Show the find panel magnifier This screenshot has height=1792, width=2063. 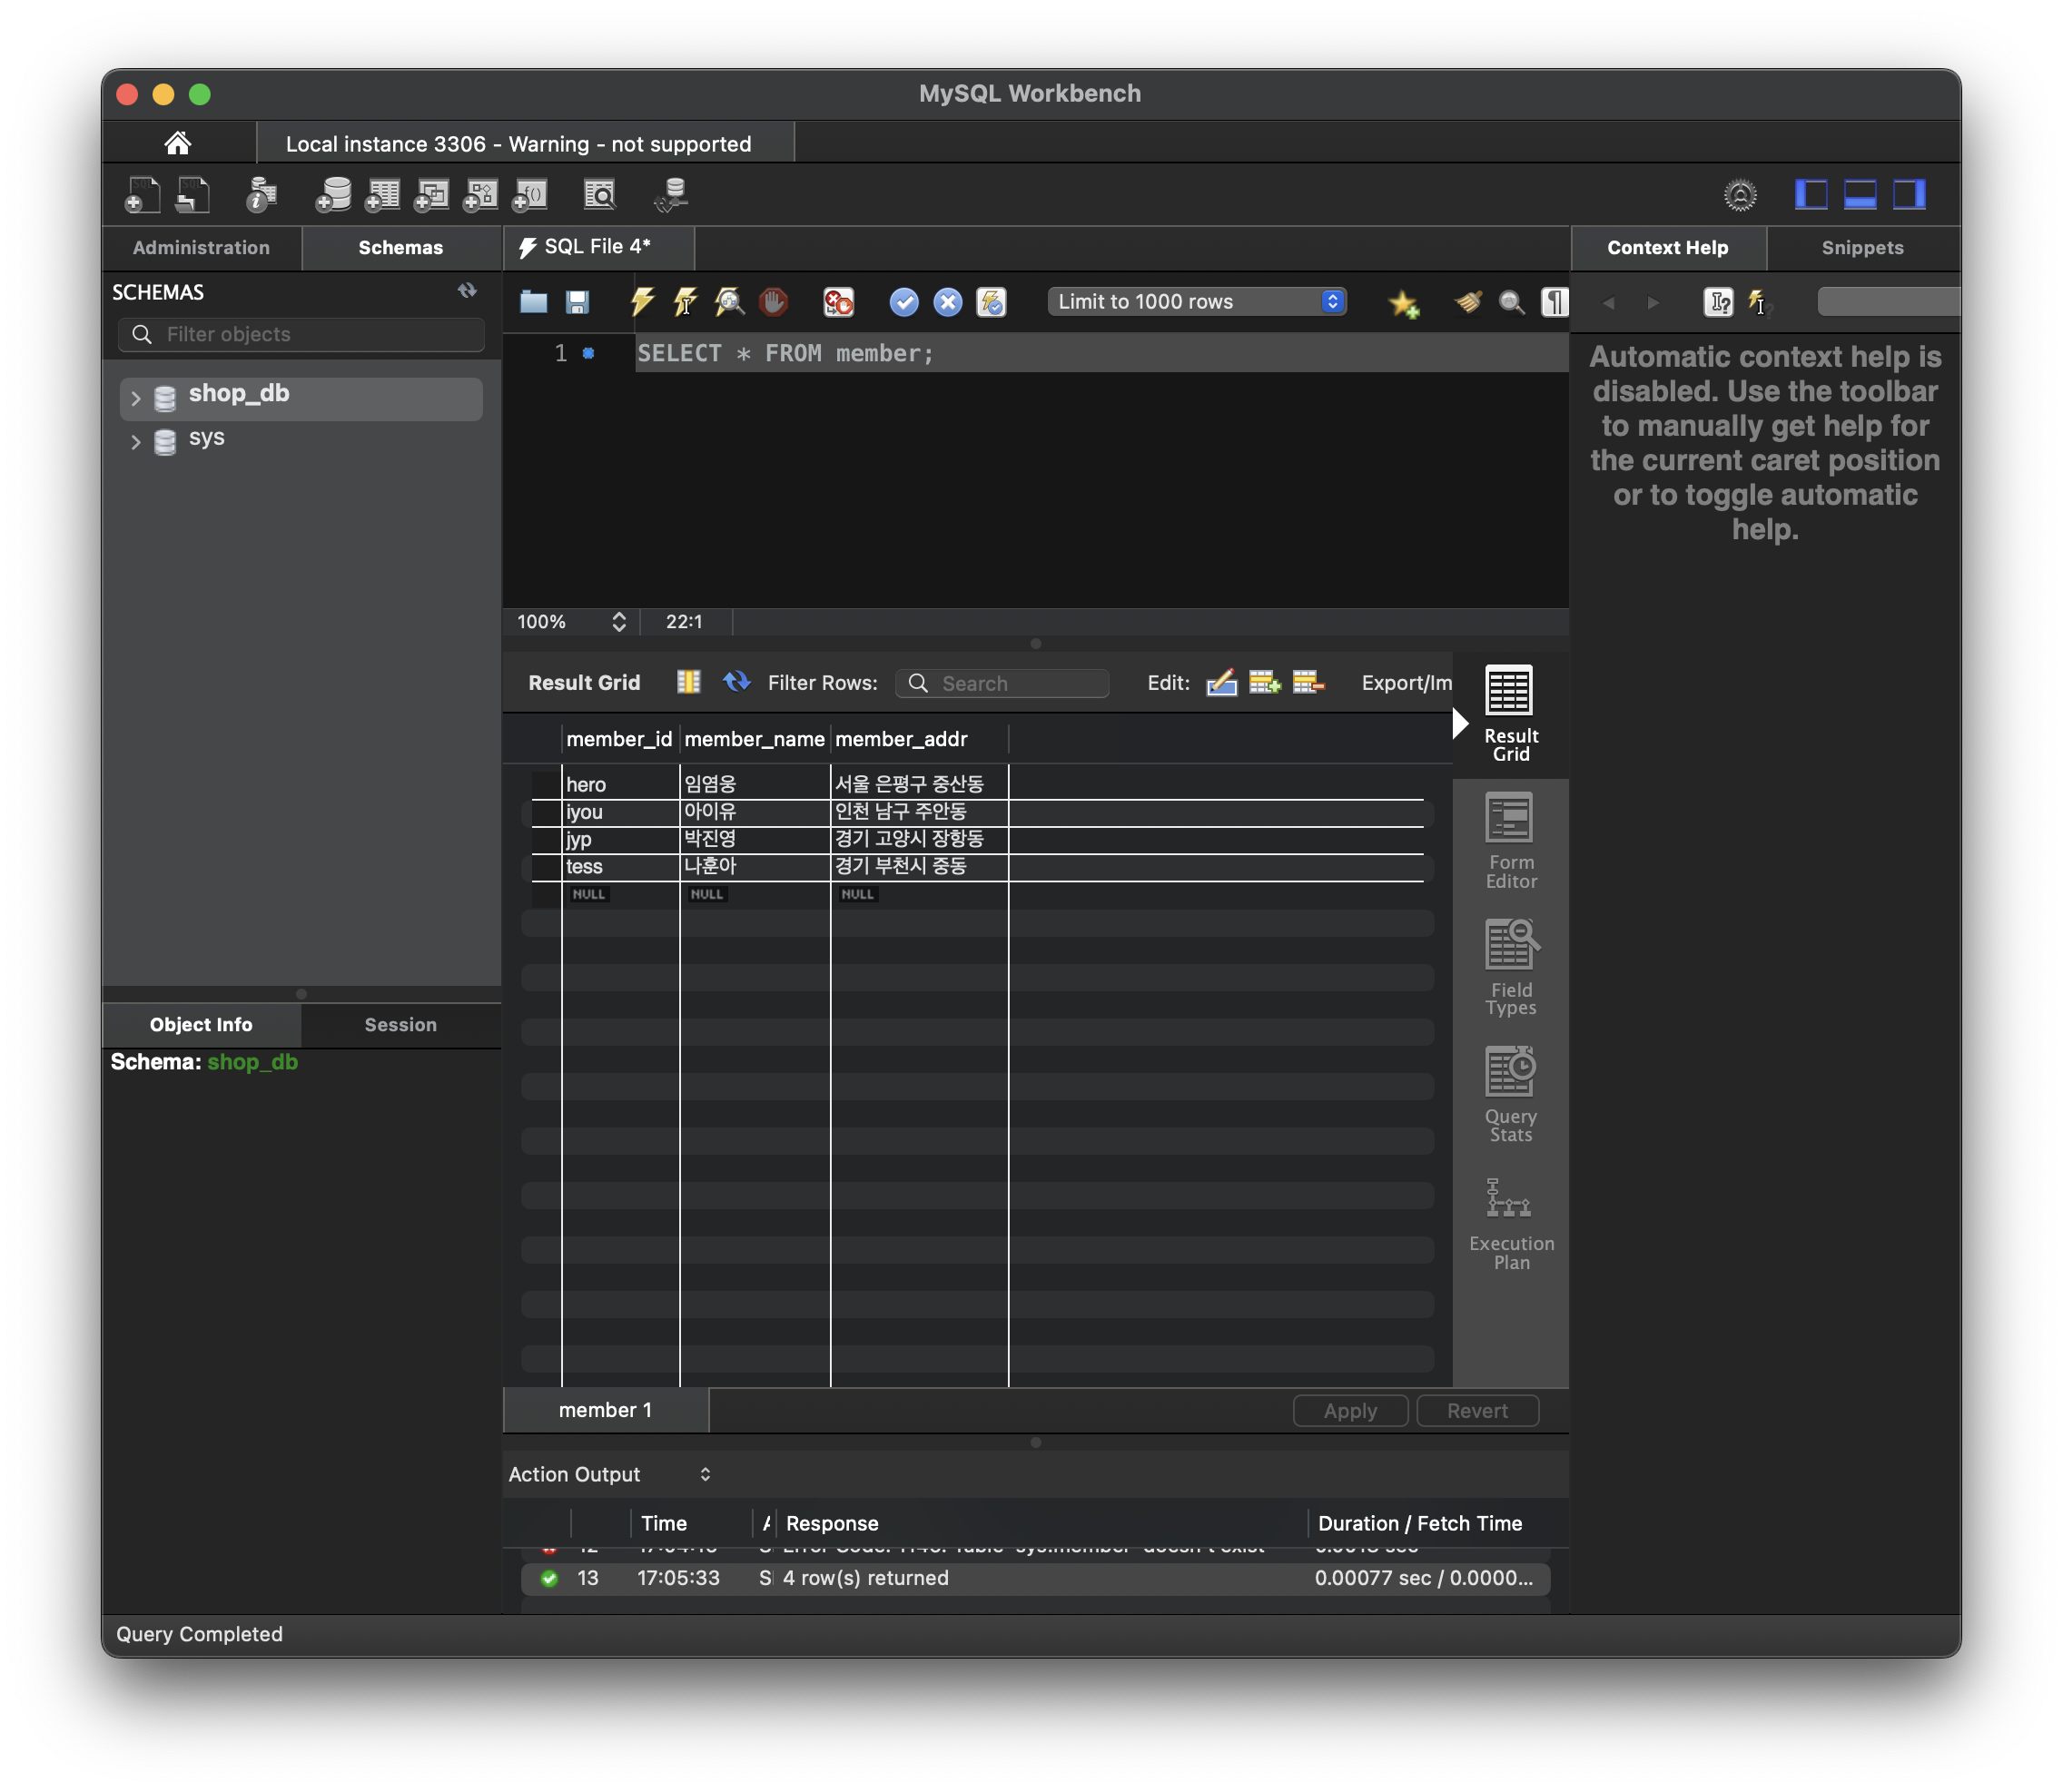click(x=1512, y=302)
